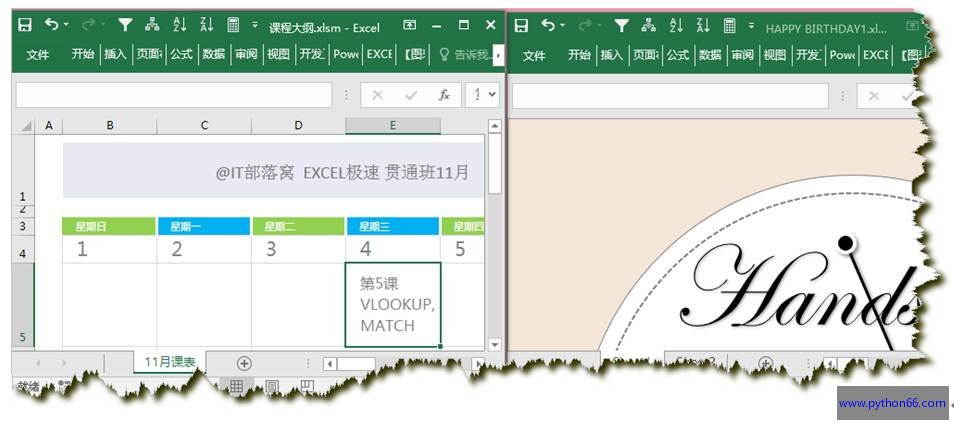
Task: Open the calculator icon in 课程大纲 window
Action: tap(232, 24)
